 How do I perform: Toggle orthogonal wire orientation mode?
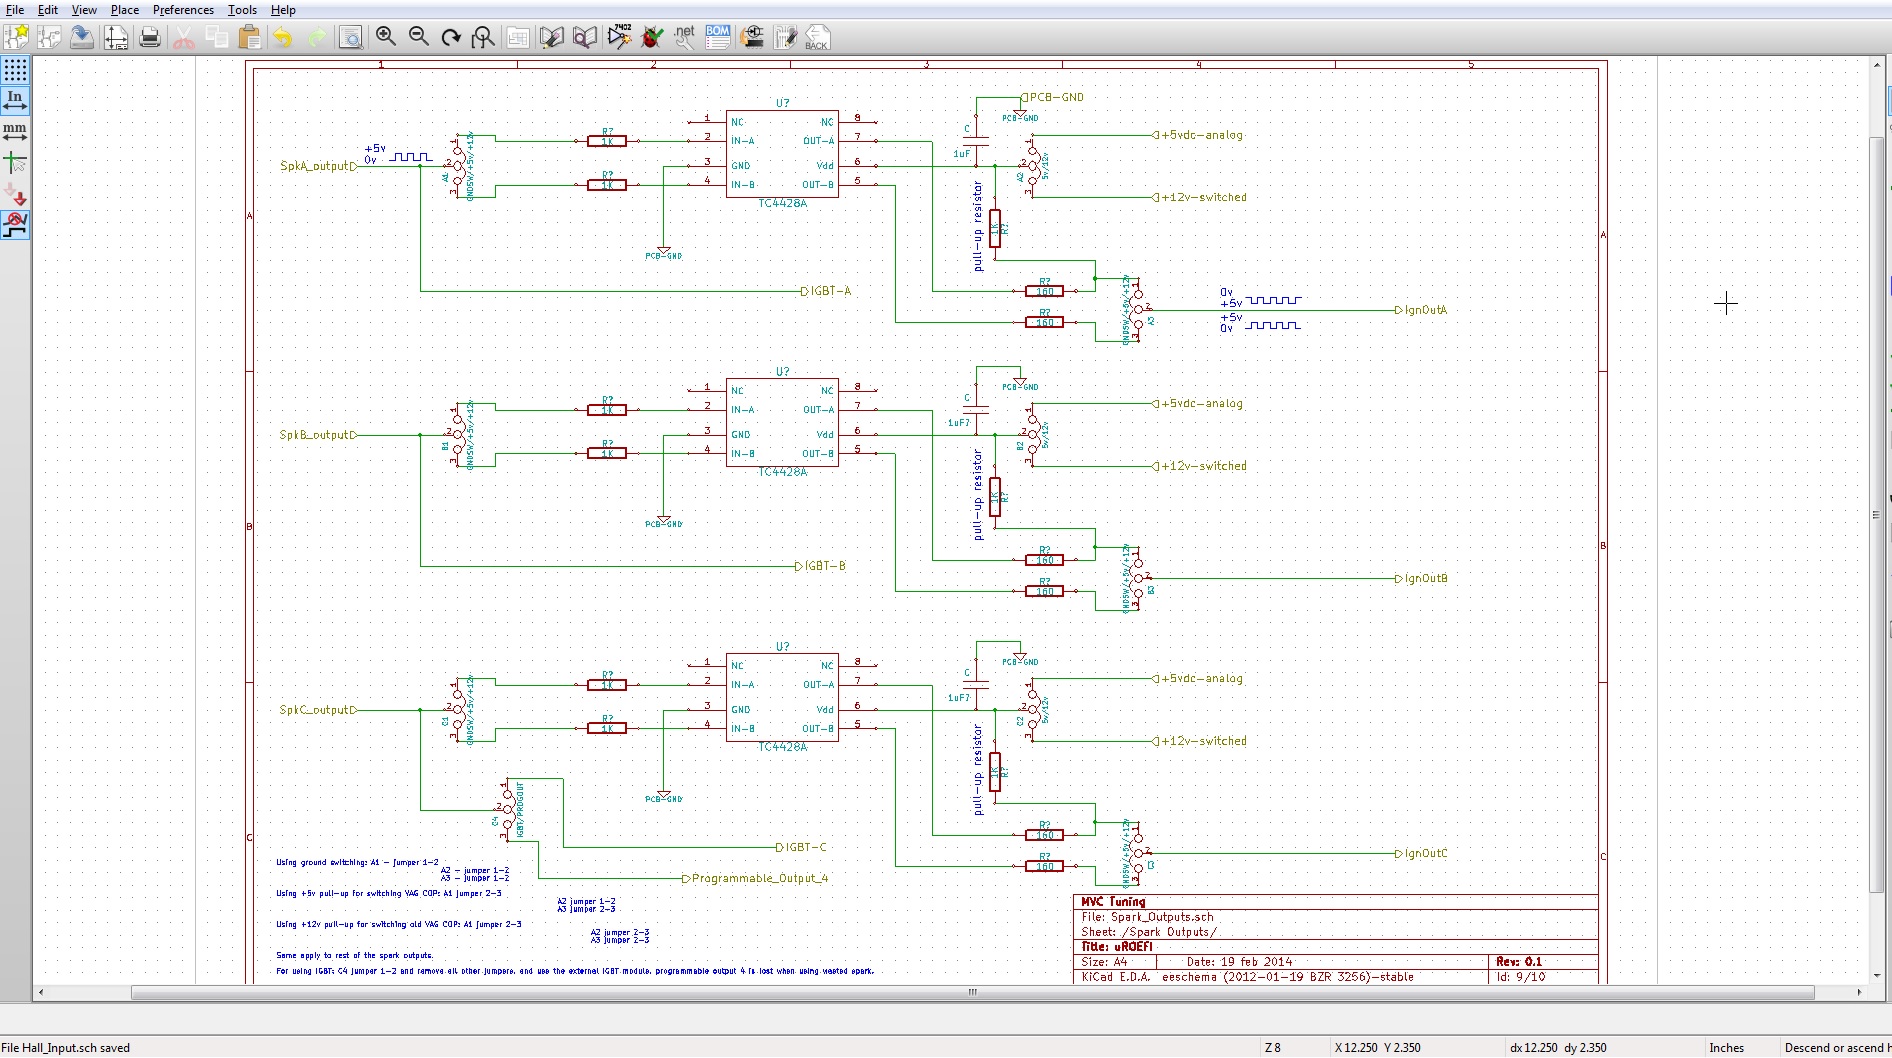tap(15, 225)
